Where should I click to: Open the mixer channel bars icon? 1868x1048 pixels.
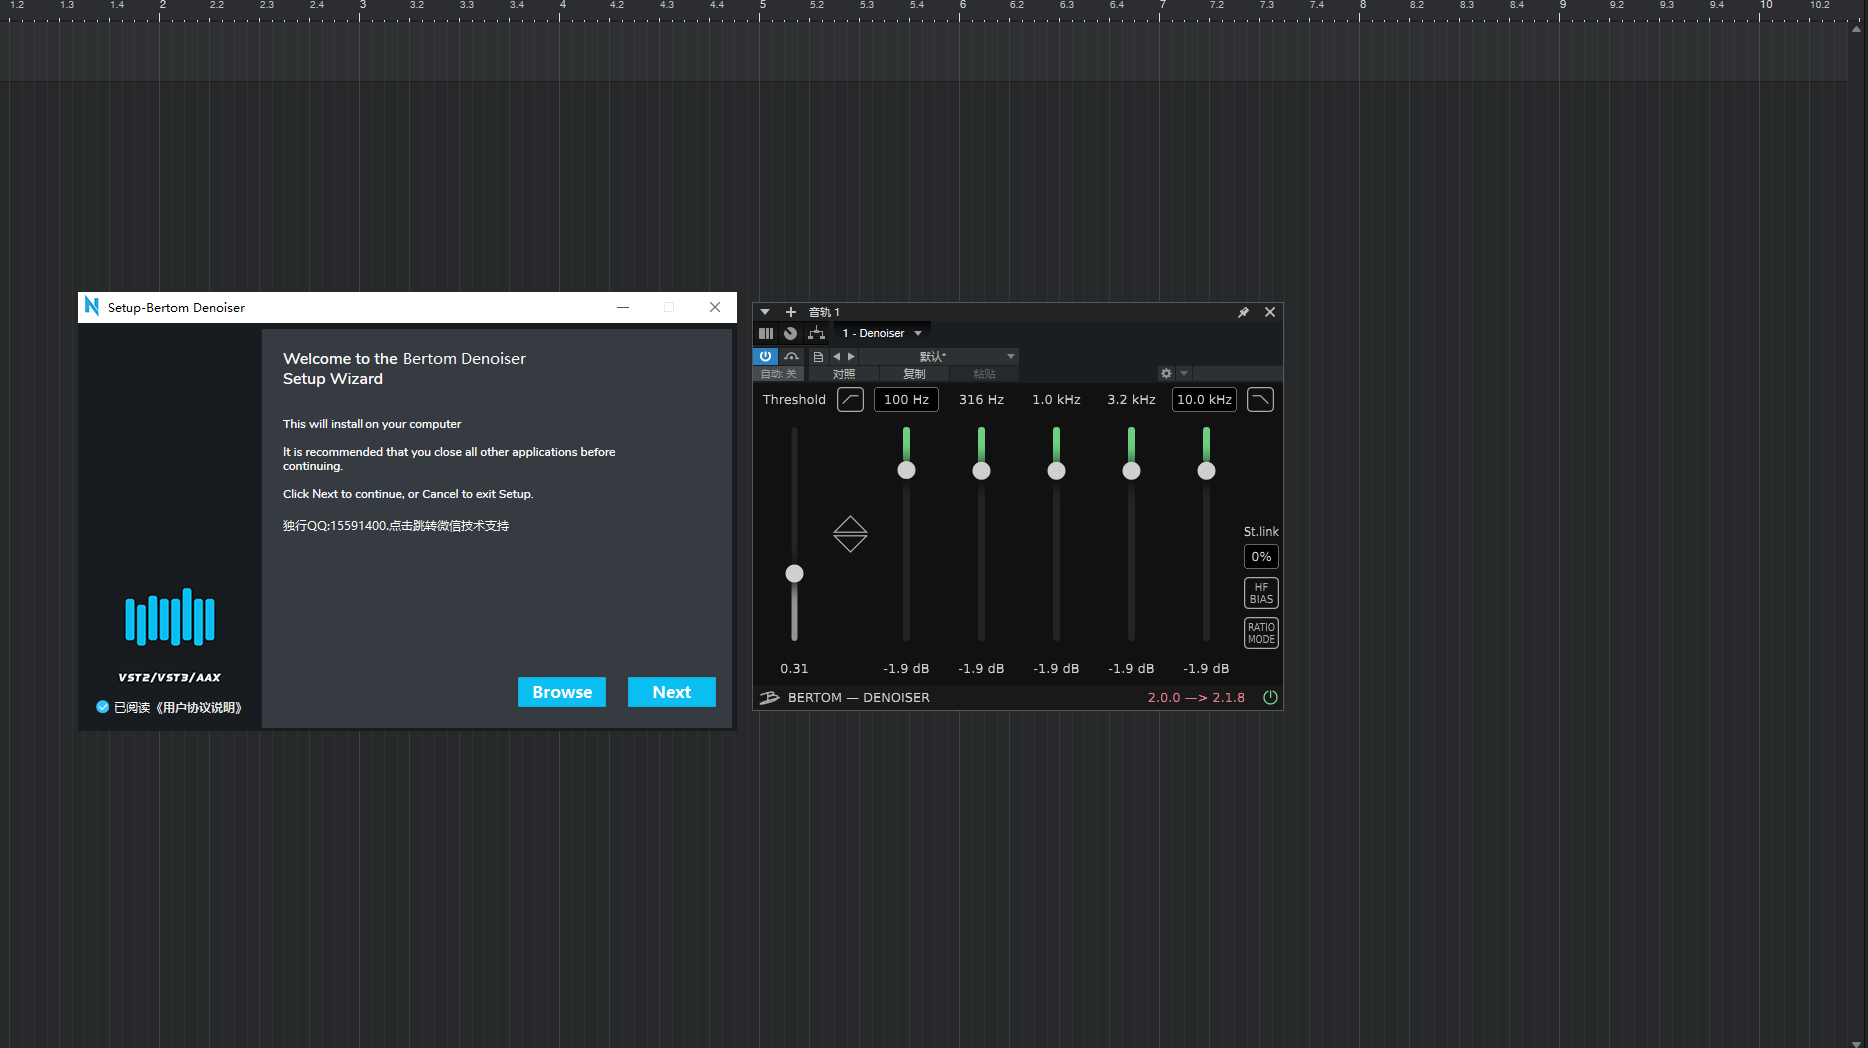click(x=766, y=333)
